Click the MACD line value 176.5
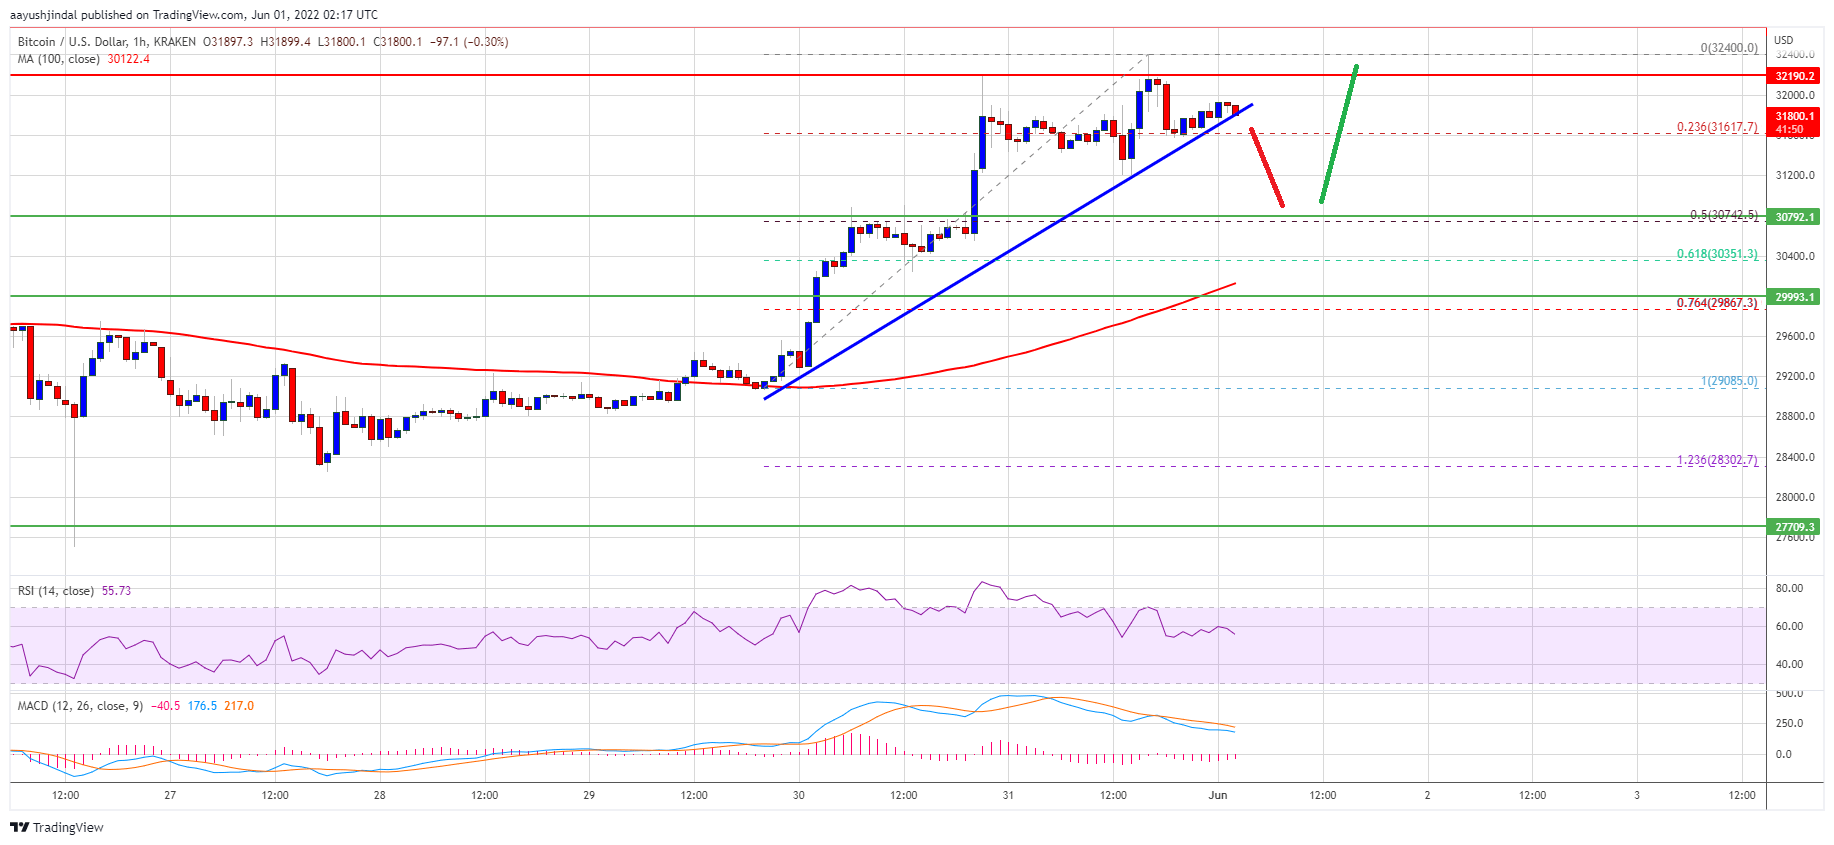The width and height of the screenshot is (1834, 845). 203,706
